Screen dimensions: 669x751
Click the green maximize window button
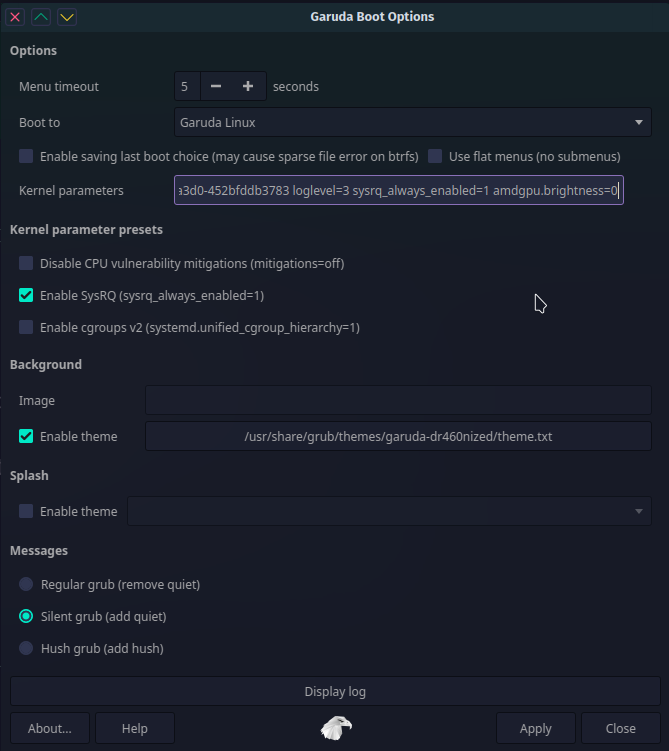coord(41,17)
